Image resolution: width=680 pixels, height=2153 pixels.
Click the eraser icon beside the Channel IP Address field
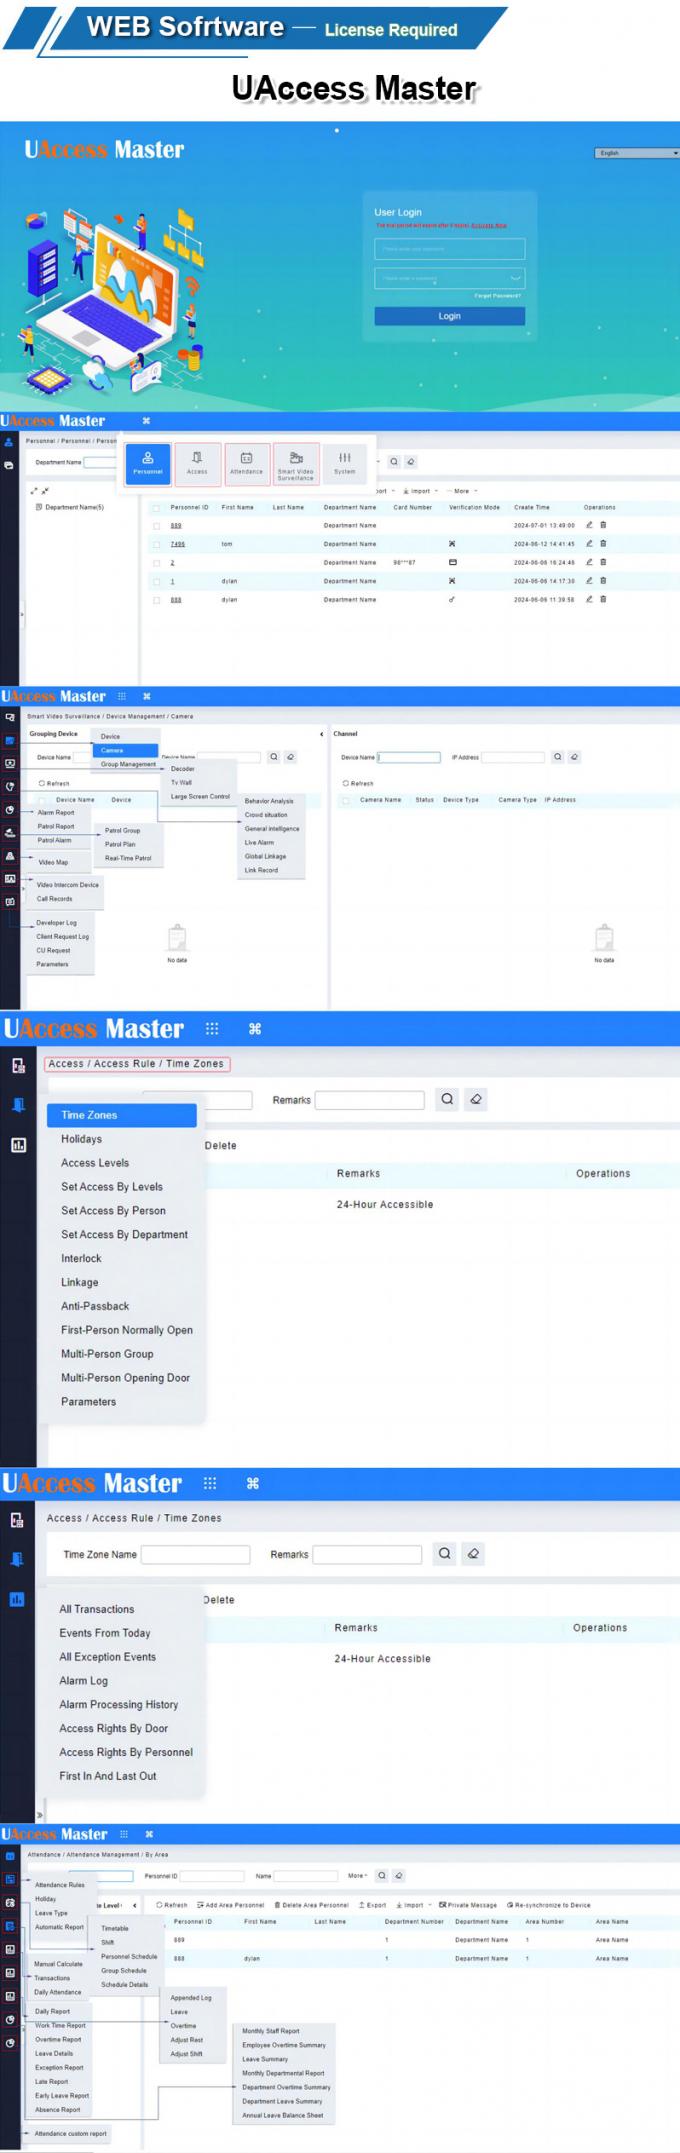coord(574,757)
